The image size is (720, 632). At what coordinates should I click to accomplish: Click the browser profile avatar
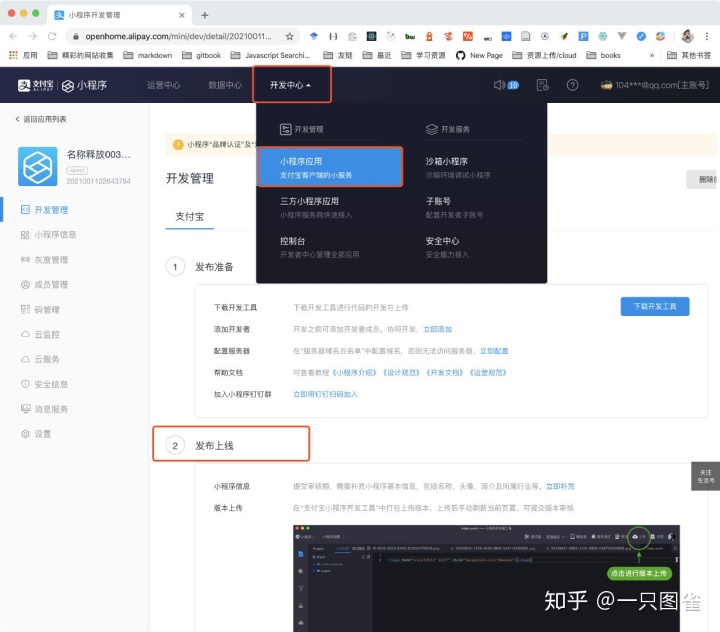pos(687,36)
